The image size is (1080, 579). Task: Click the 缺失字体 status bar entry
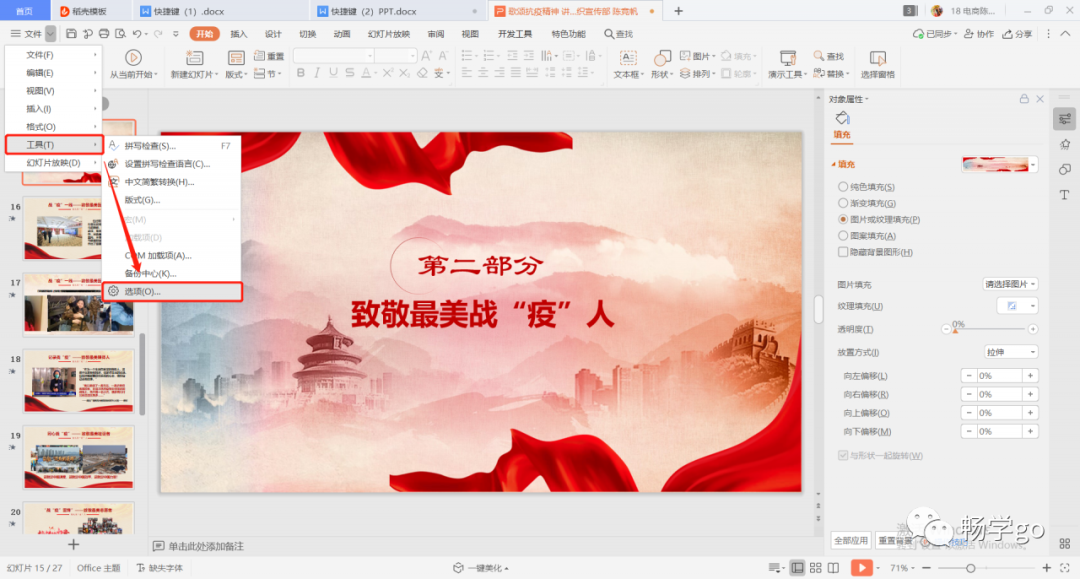[x=160, y=568]
